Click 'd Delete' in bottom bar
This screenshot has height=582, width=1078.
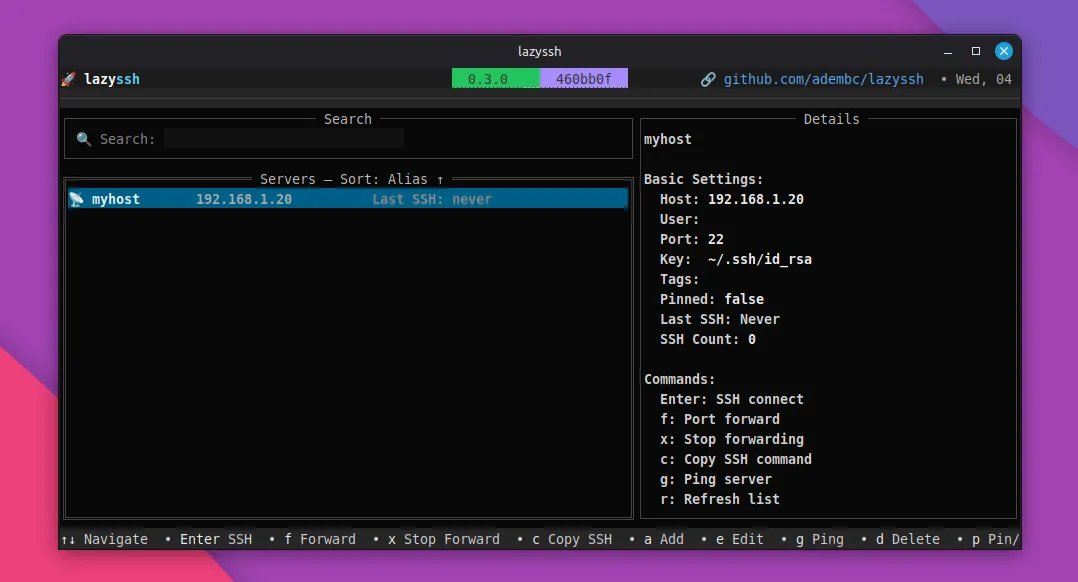[x=908, y=539]
